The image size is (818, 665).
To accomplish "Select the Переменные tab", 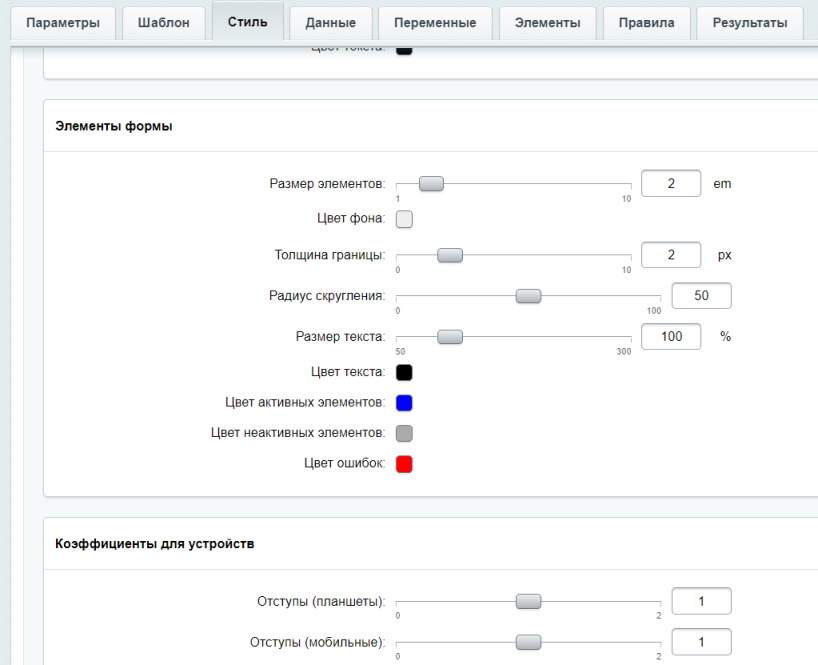I will (x=434, y=24).
